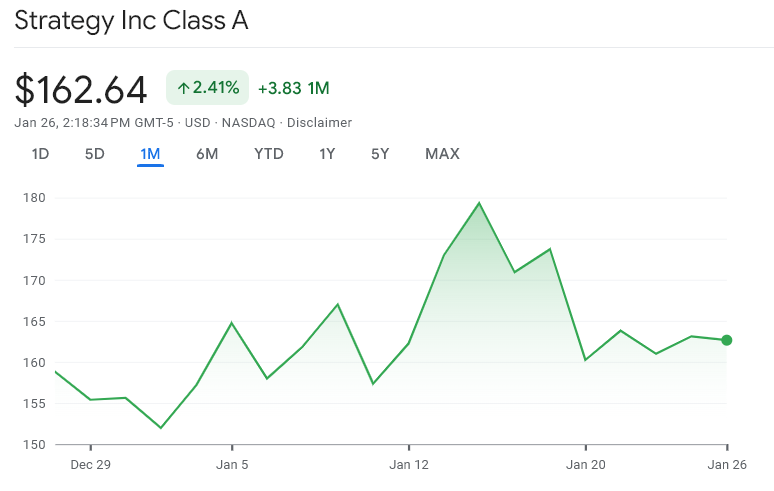Click the $162.64 stock price

(81, 89)
